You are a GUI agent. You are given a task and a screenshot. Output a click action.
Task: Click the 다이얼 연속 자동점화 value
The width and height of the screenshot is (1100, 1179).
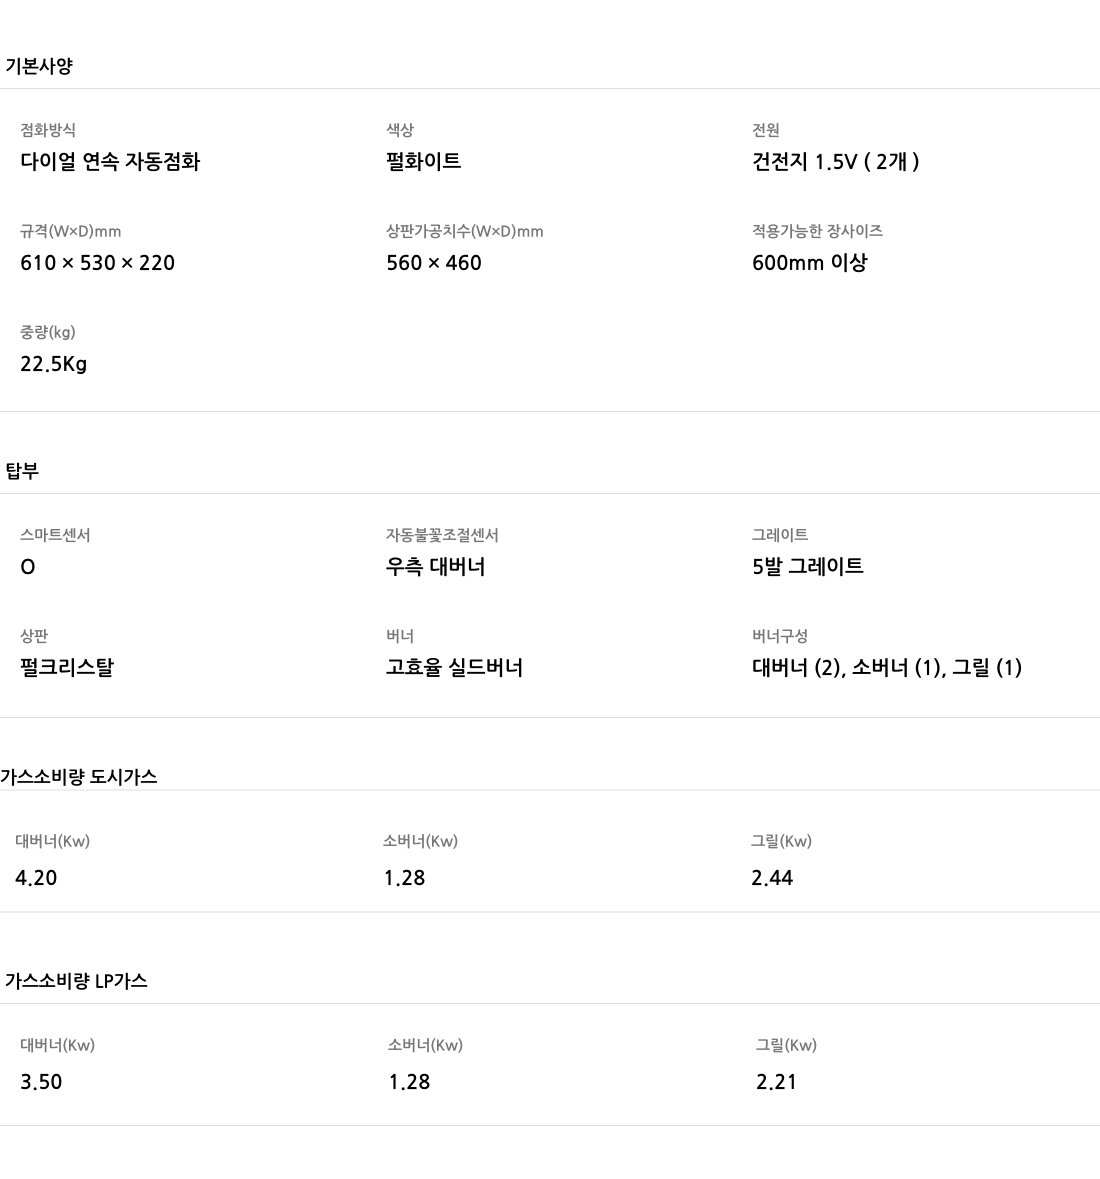(x=110, y=162)
